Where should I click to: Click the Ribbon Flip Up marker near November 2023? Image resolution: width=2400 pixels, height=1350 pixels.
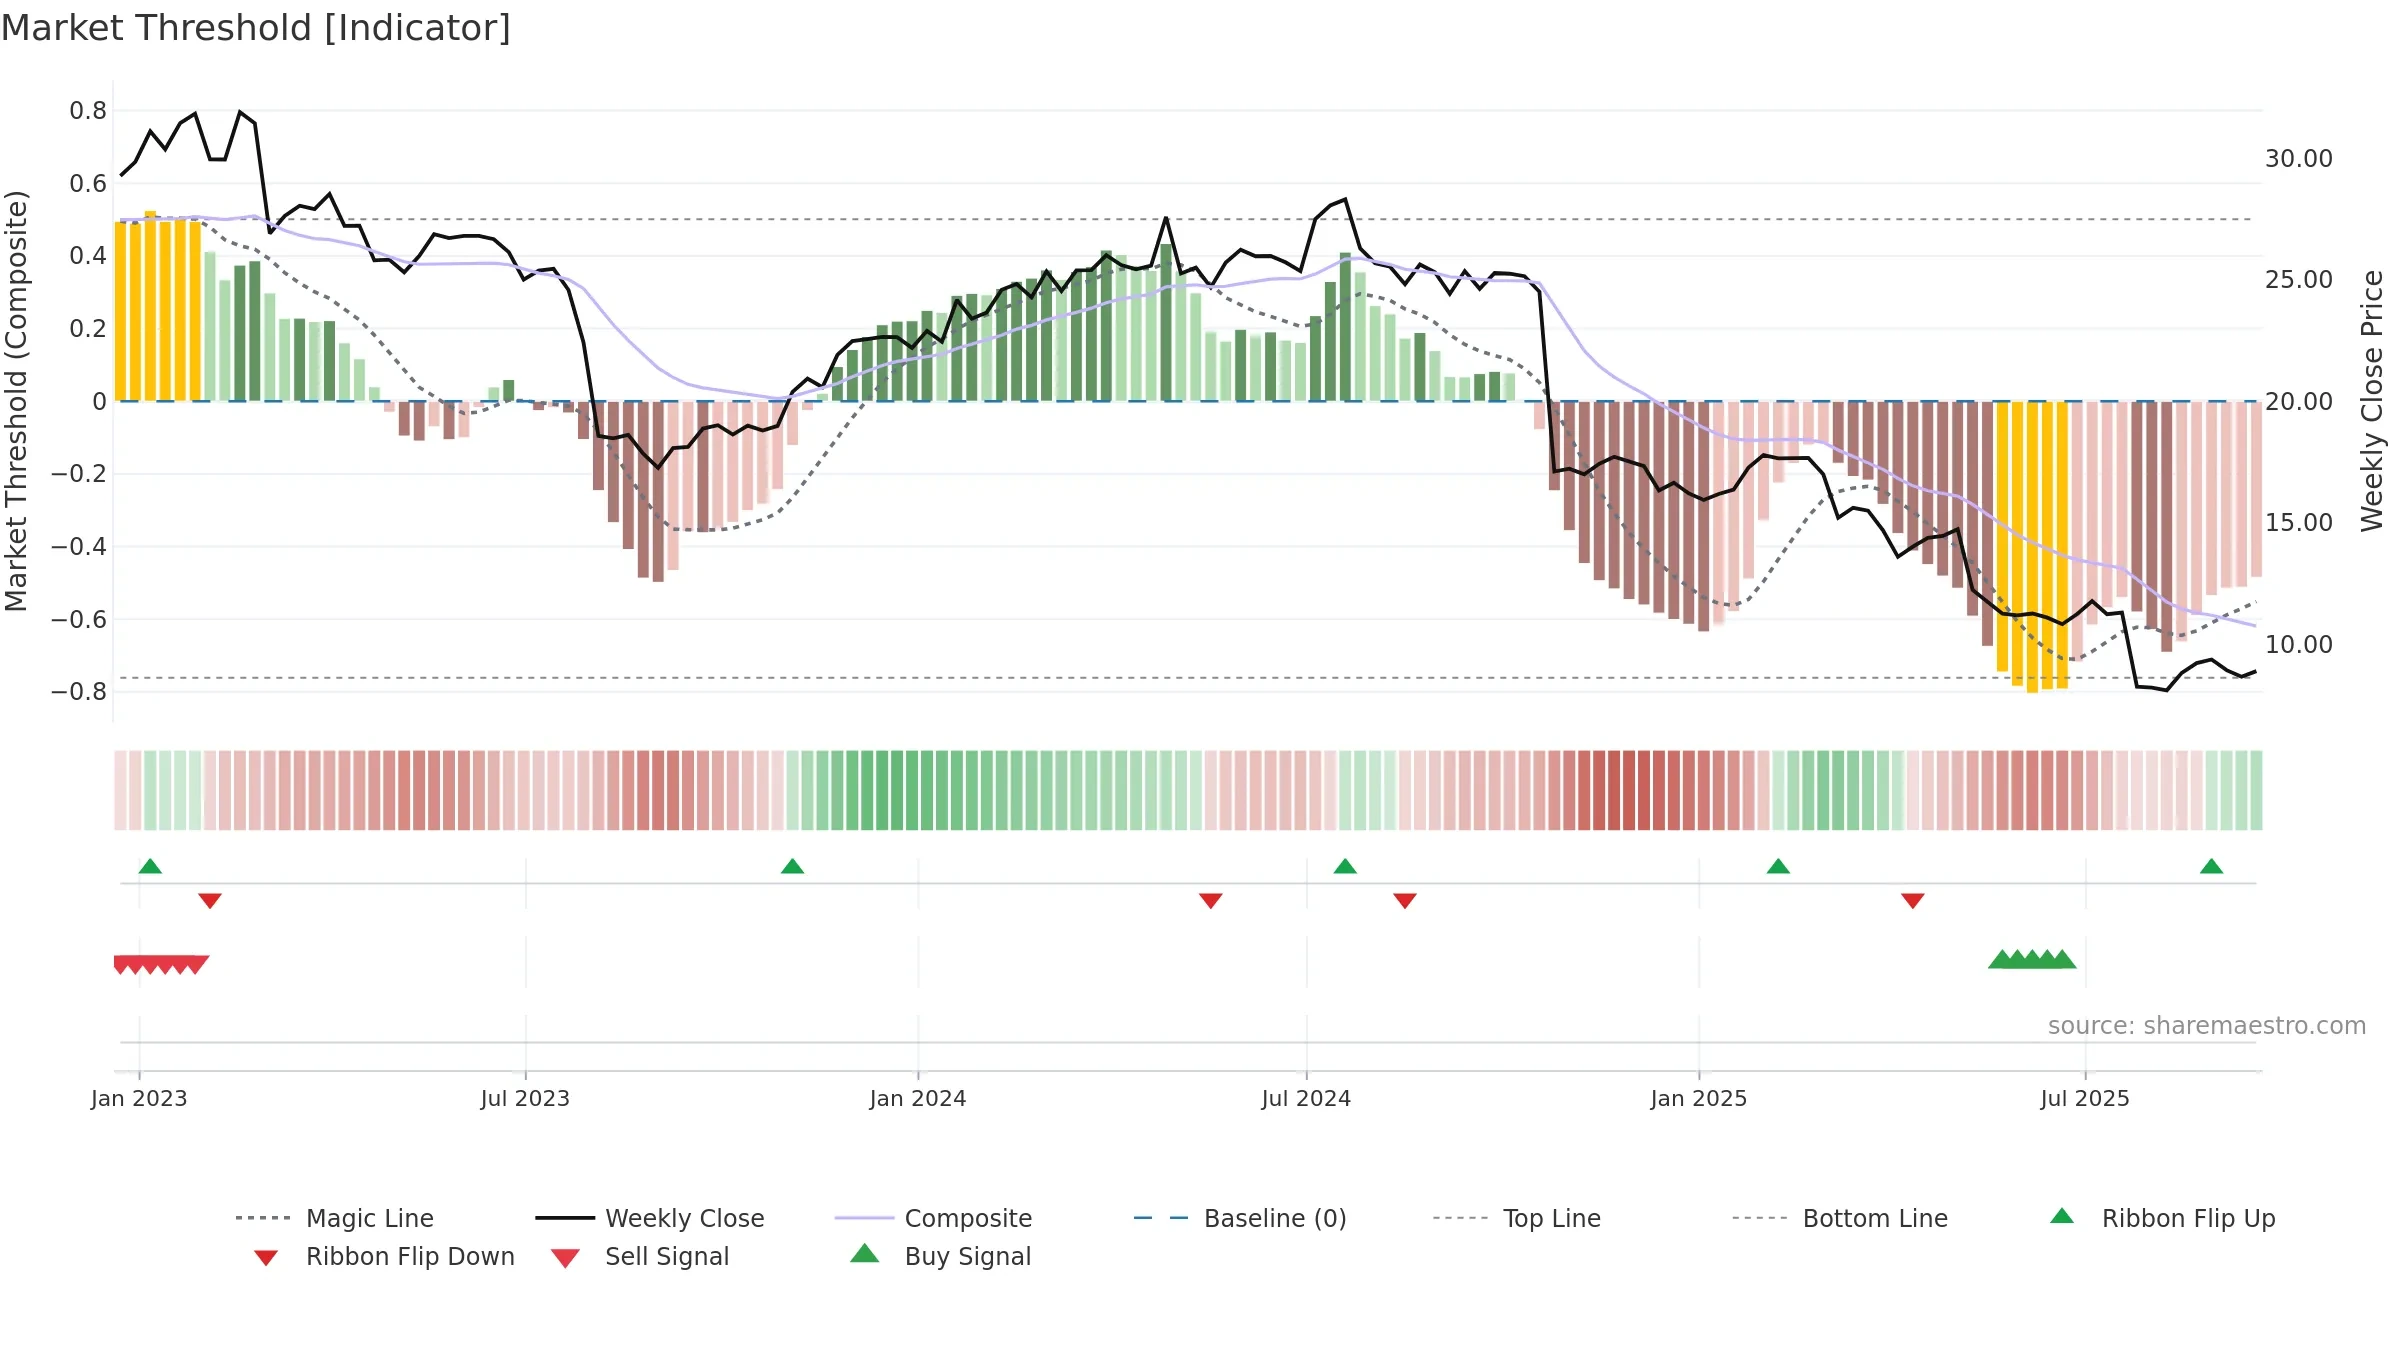click(x=792, y=866)
